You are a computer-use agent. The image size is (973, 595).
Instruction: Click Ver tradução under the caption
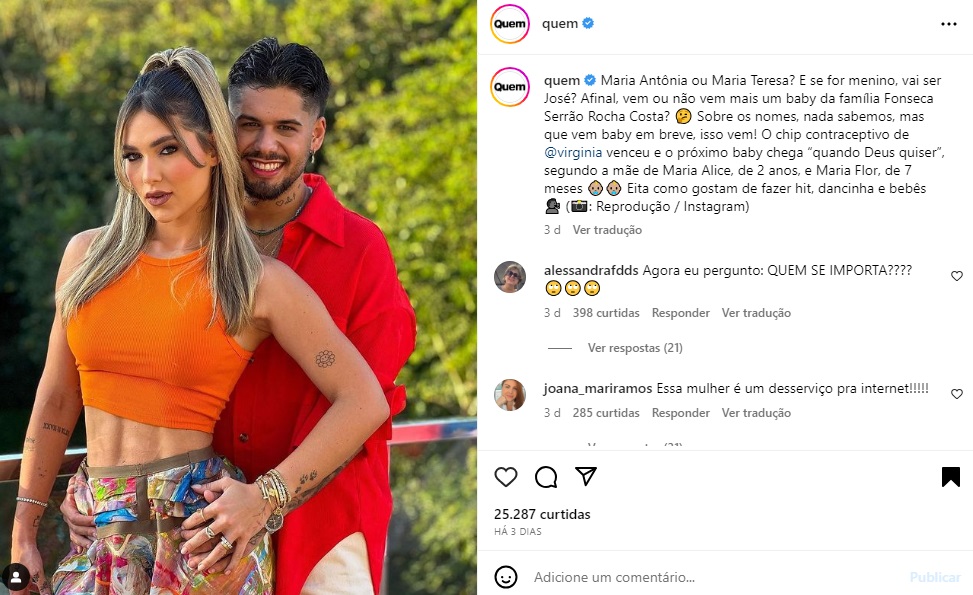point(607,230)
